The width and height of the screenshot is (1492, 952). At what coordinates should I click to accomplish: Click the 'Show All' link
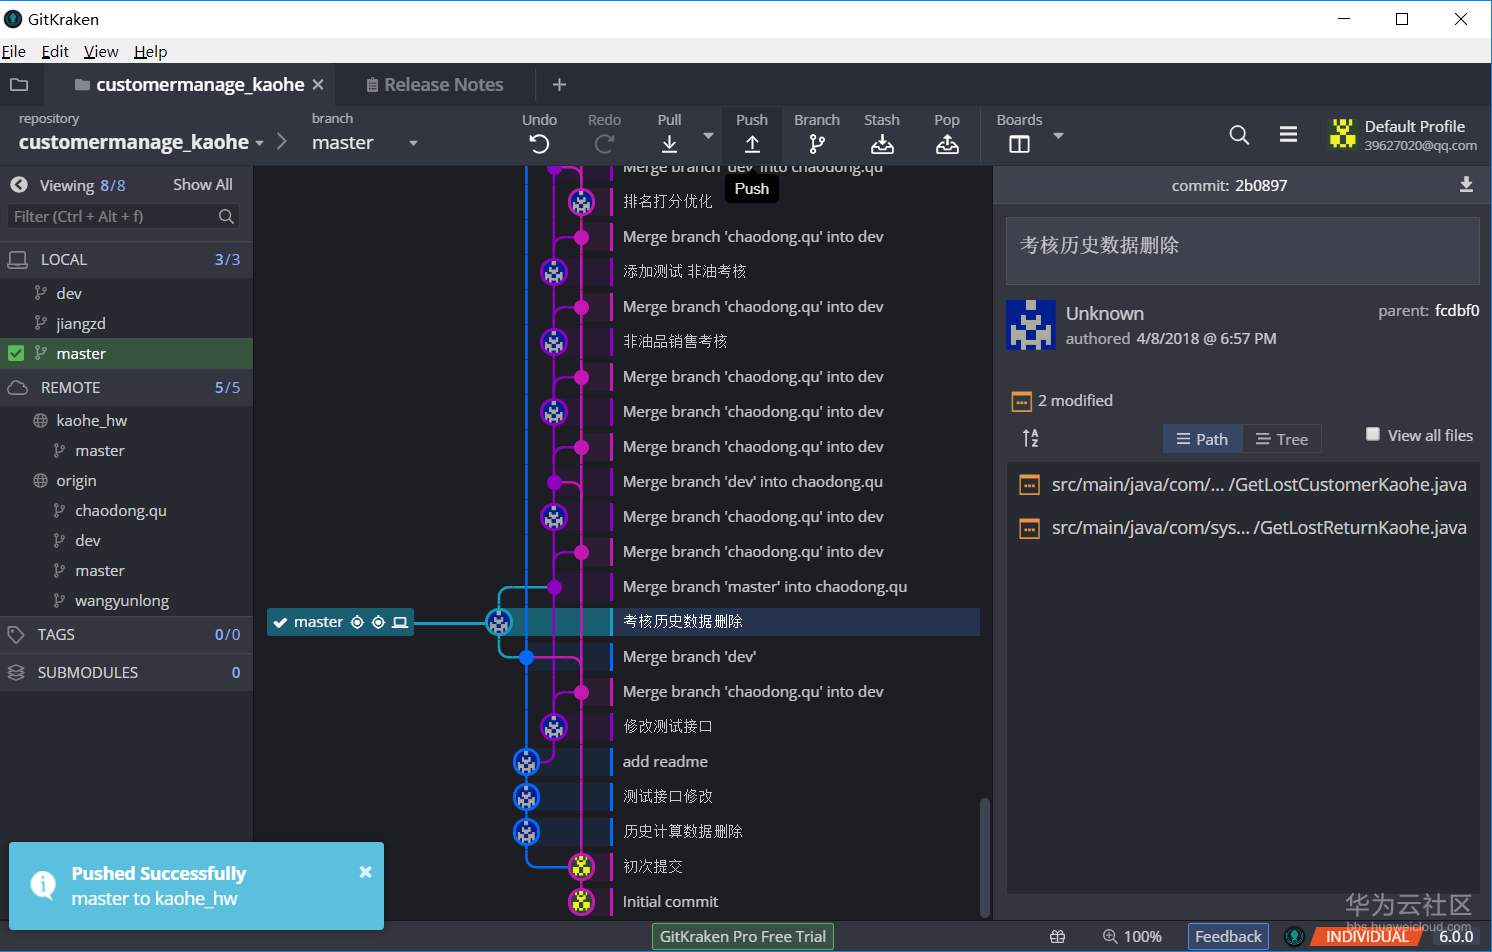[203, 185]
